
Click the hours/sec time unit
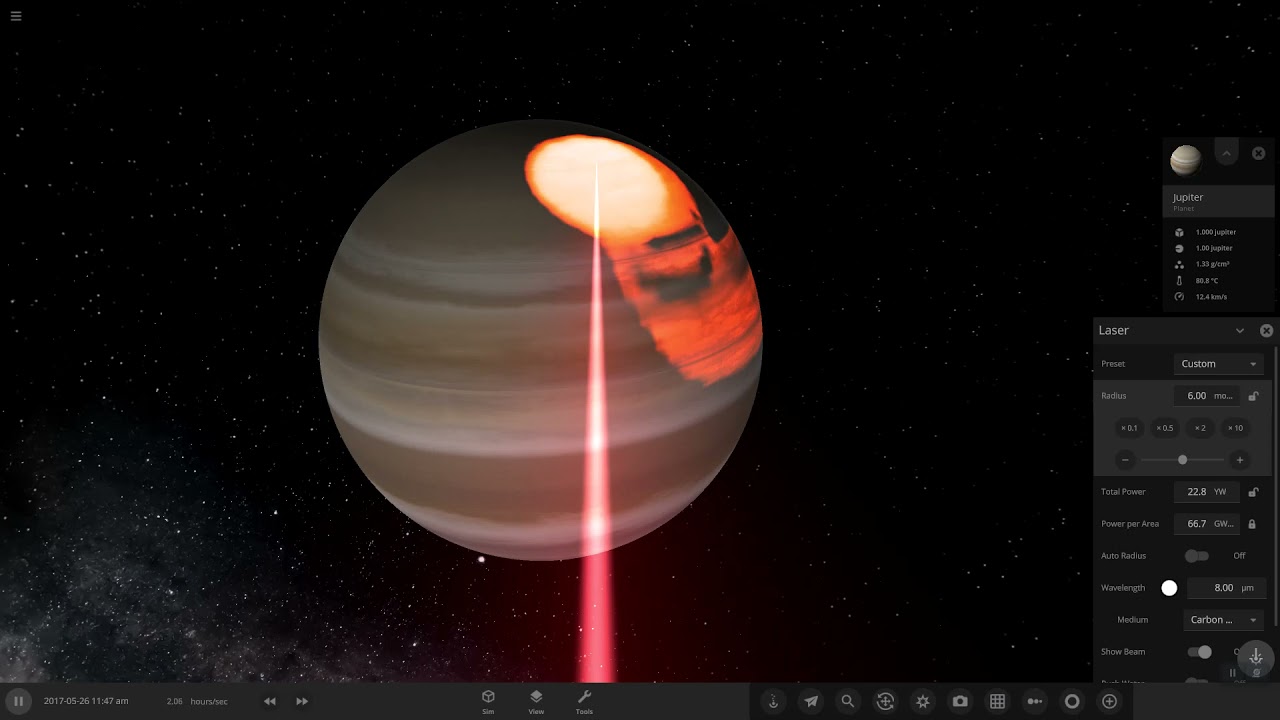209,701
